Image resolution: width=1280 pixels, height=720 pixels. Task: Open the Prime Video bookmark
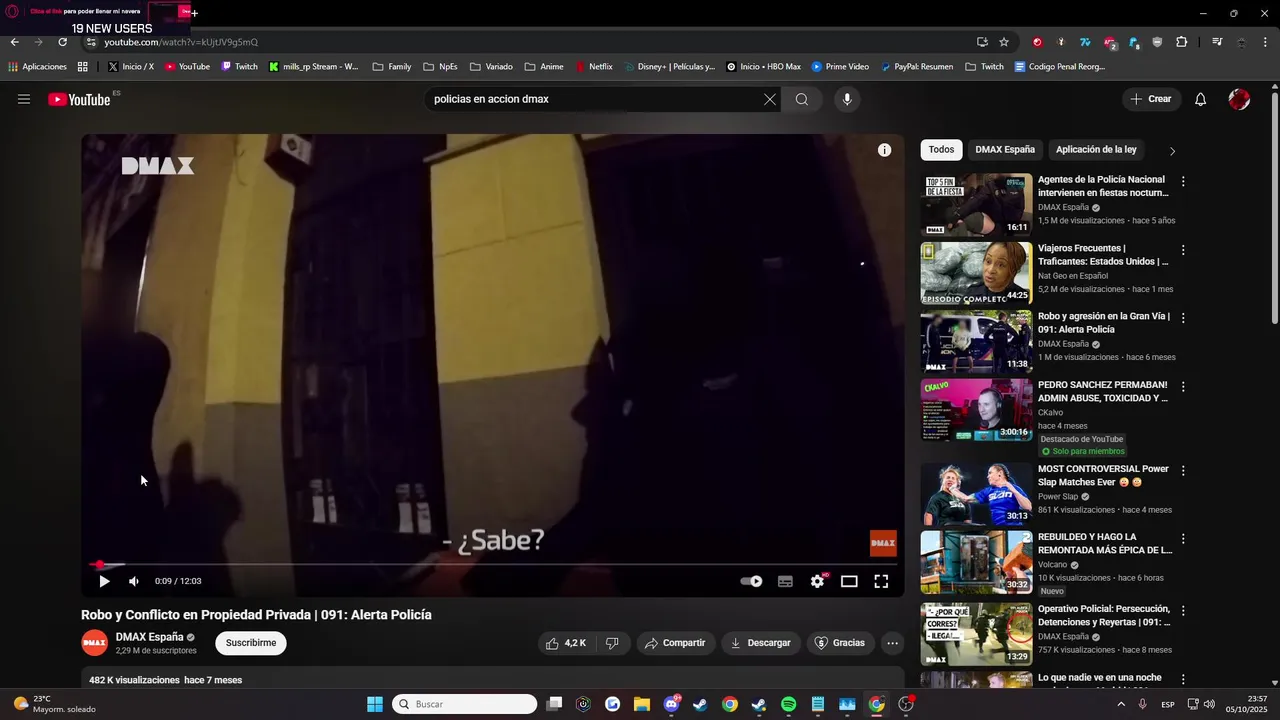840,67
